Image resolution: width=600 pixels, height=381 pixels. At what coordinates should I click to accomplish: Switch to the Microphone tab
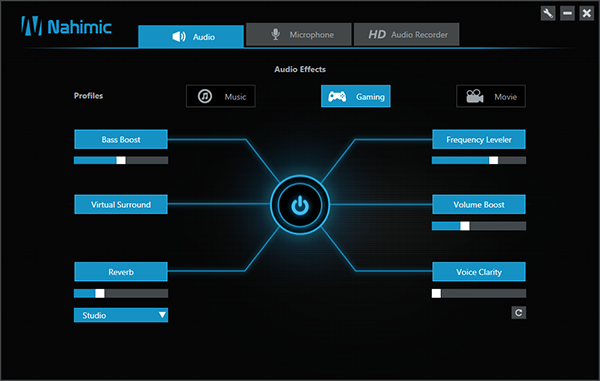click(x=298, y=34)
